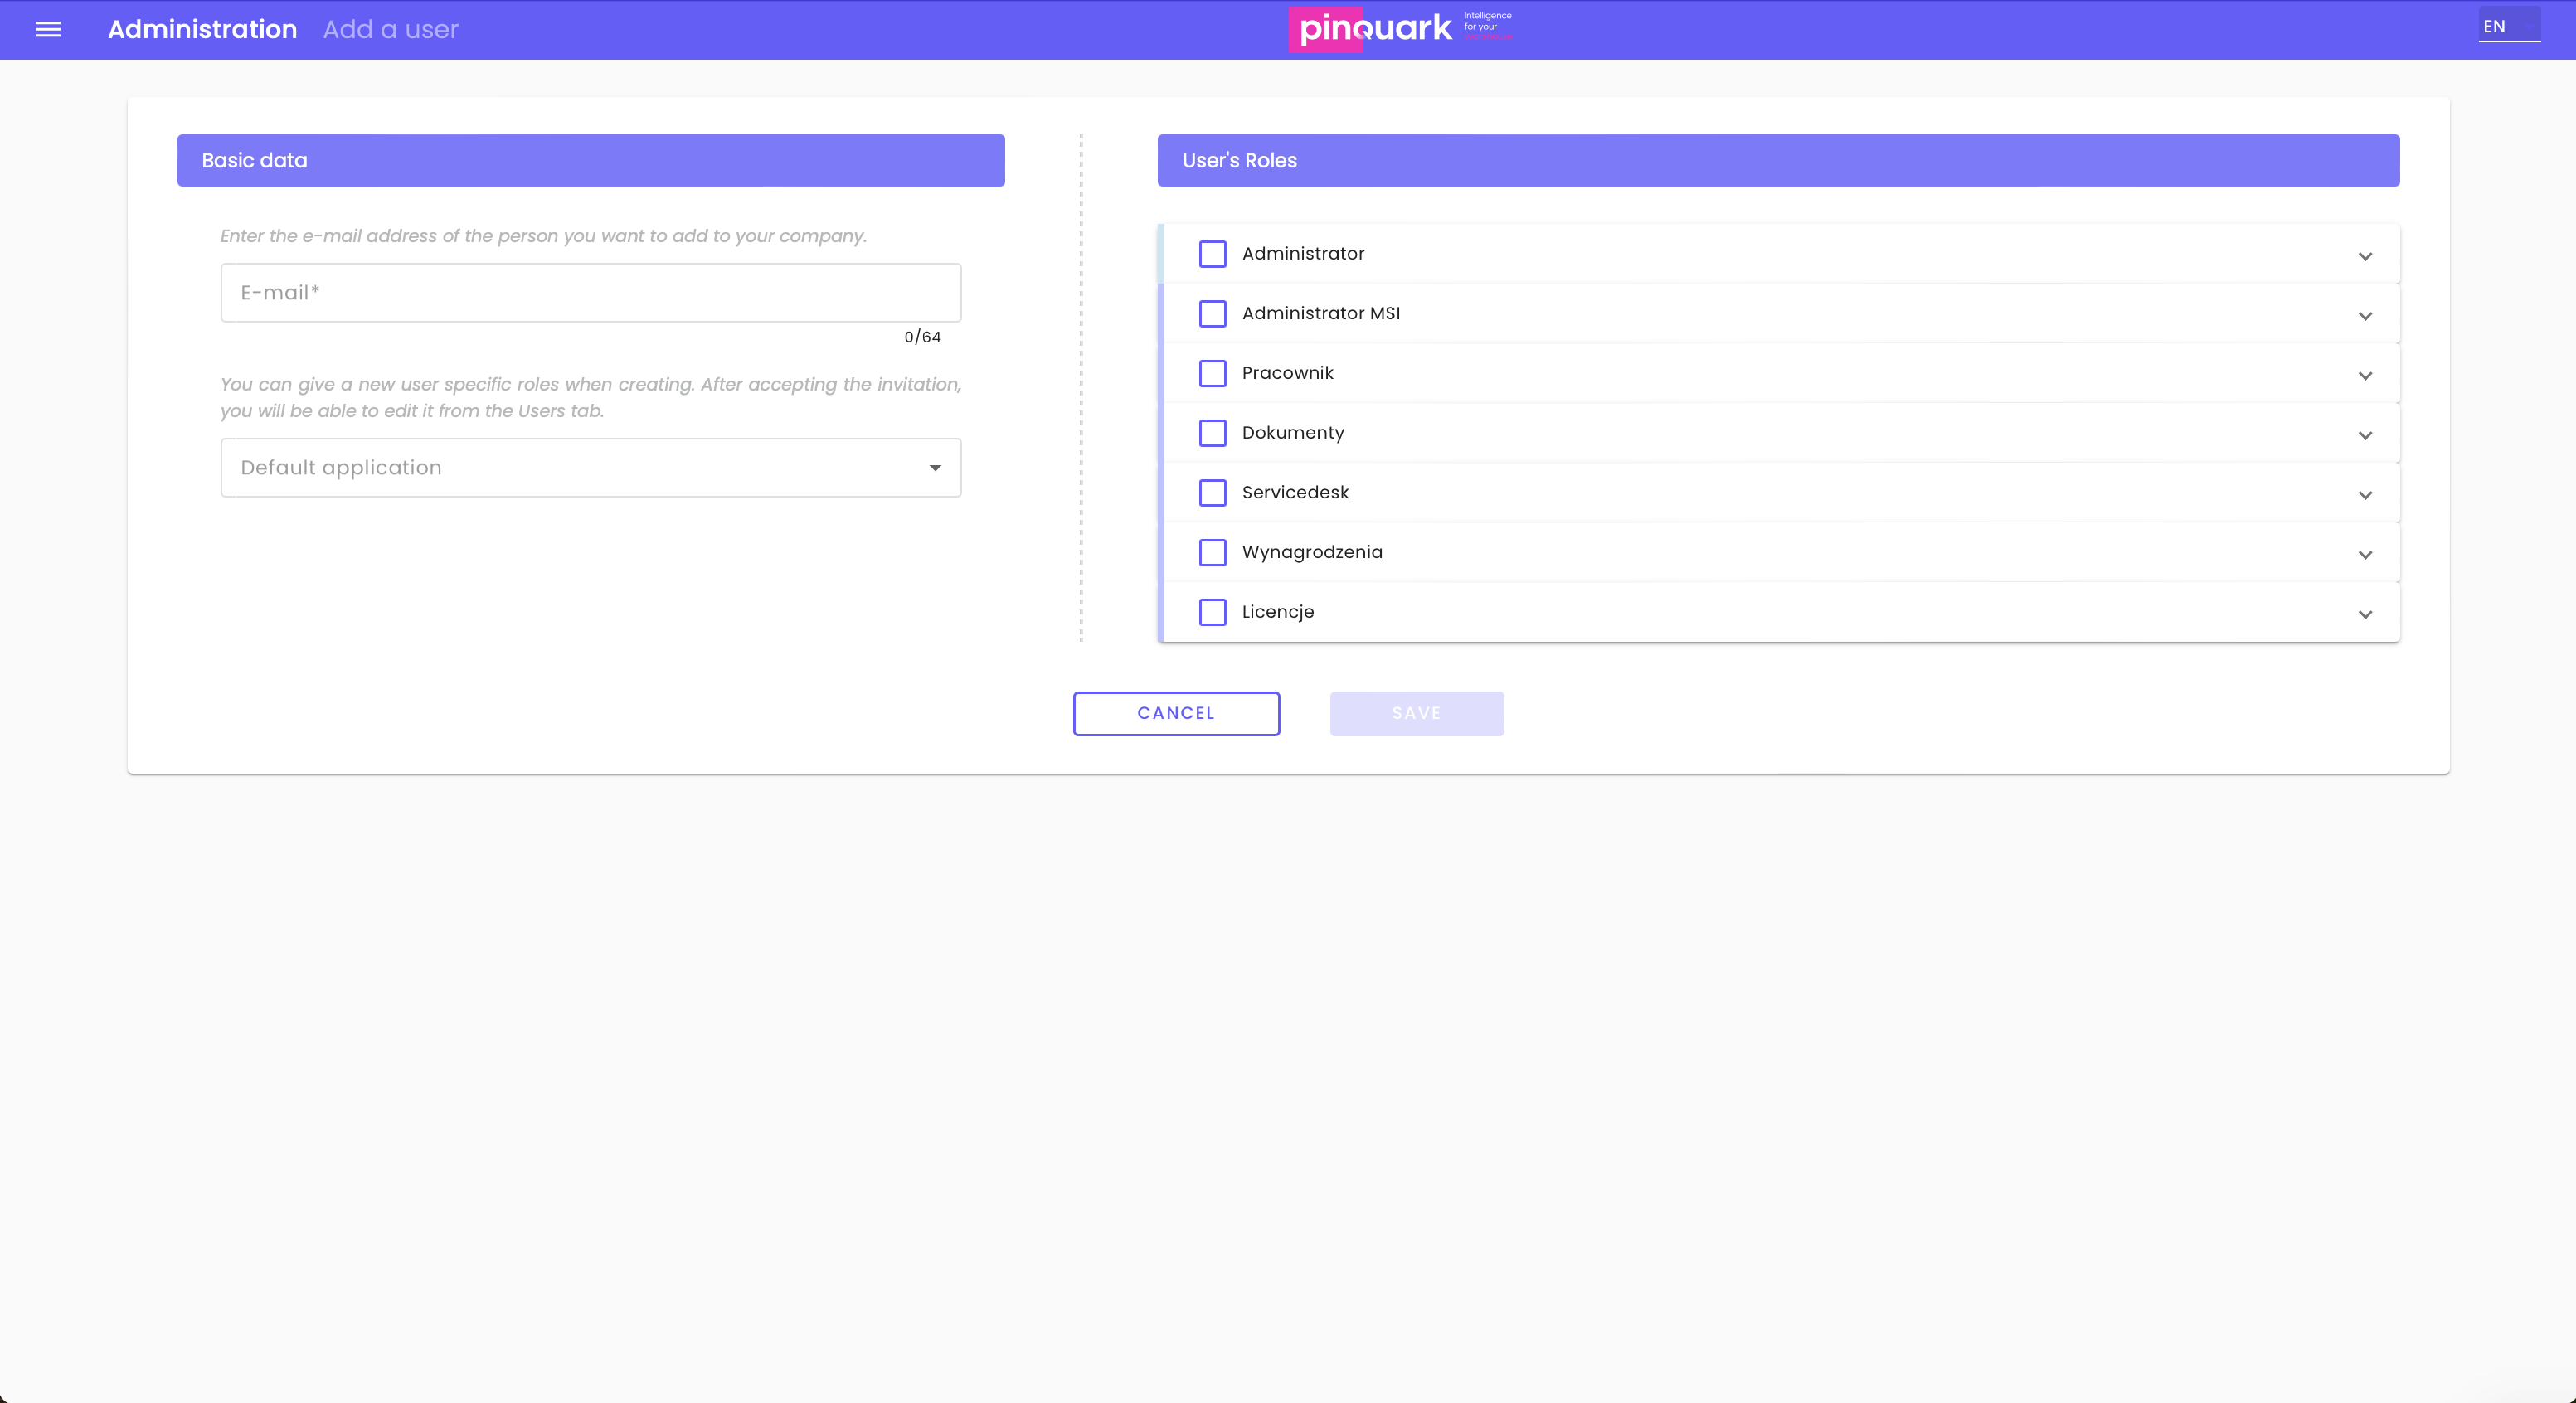Viewport: 2576px width, 1403px height.
Task: Open the EN language selector
Action: (x=2509, y=26)
